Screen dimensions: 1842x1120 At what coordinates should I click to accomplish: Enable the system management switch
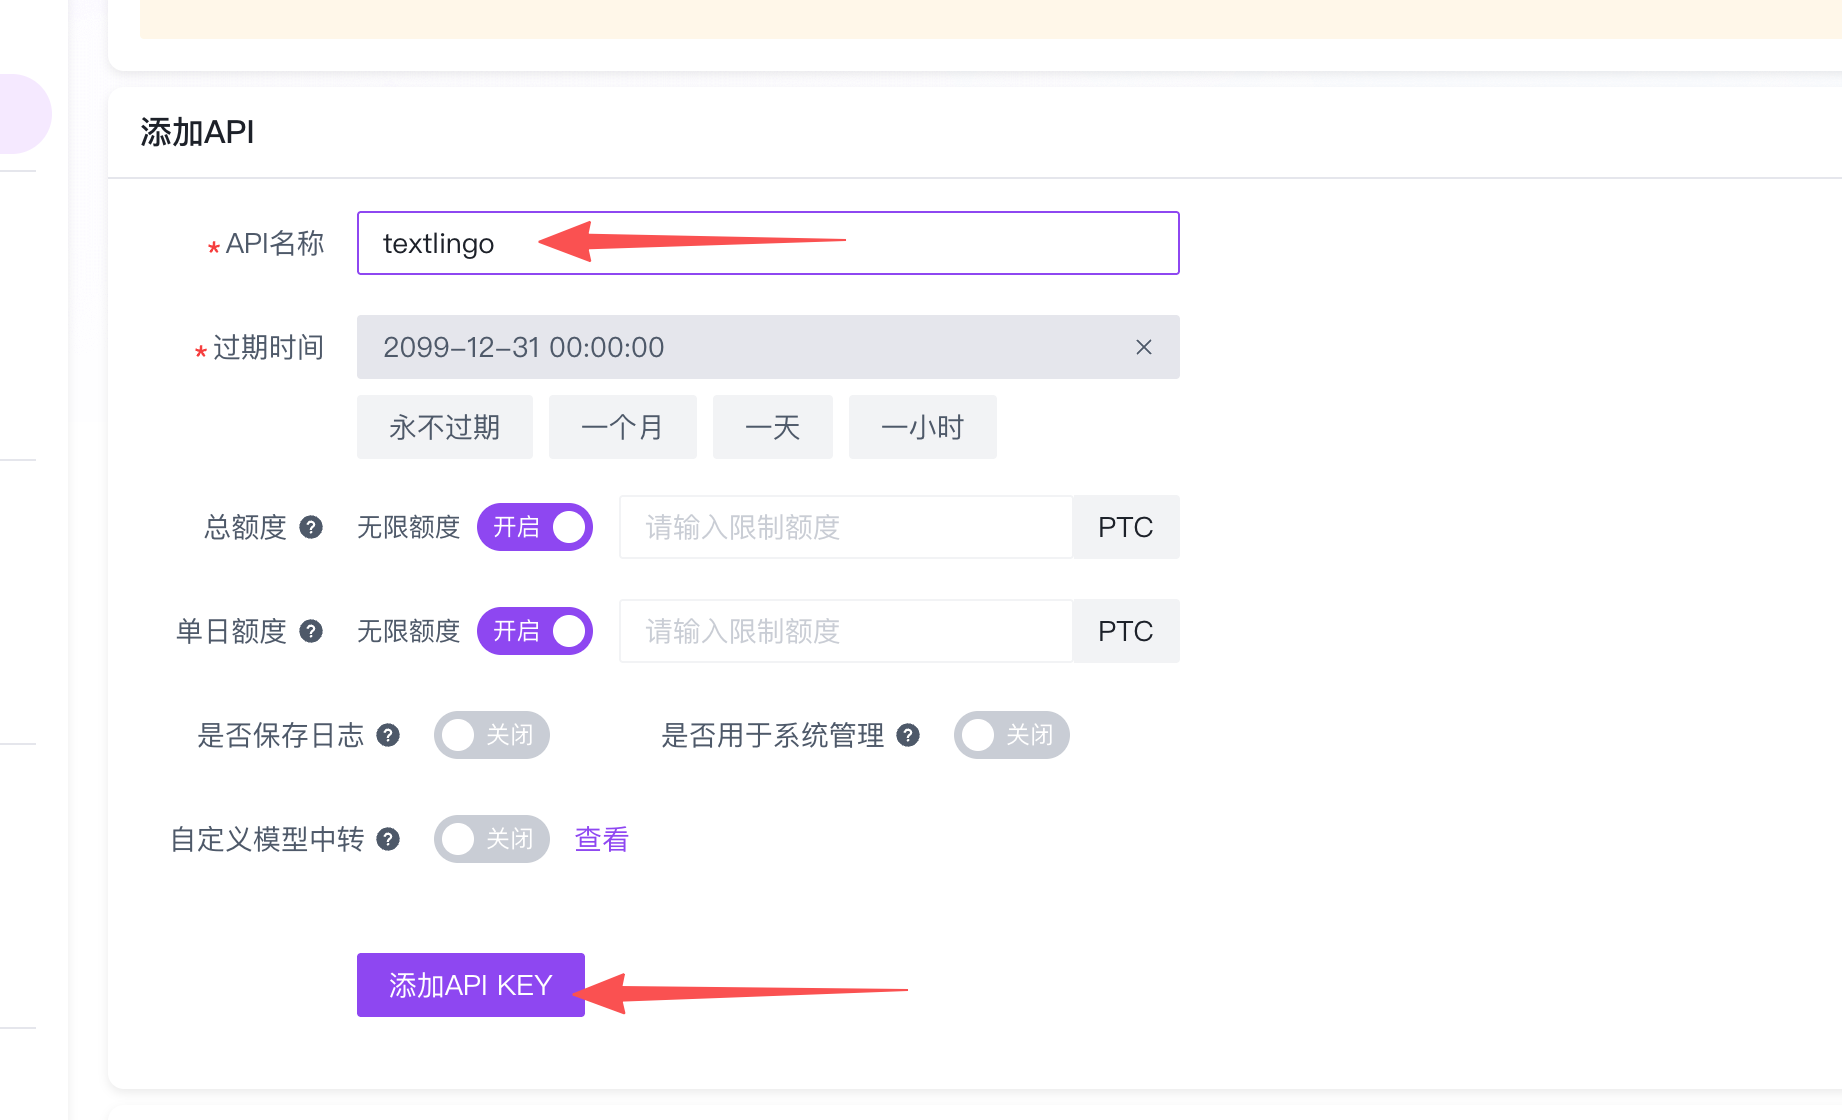1012,735
